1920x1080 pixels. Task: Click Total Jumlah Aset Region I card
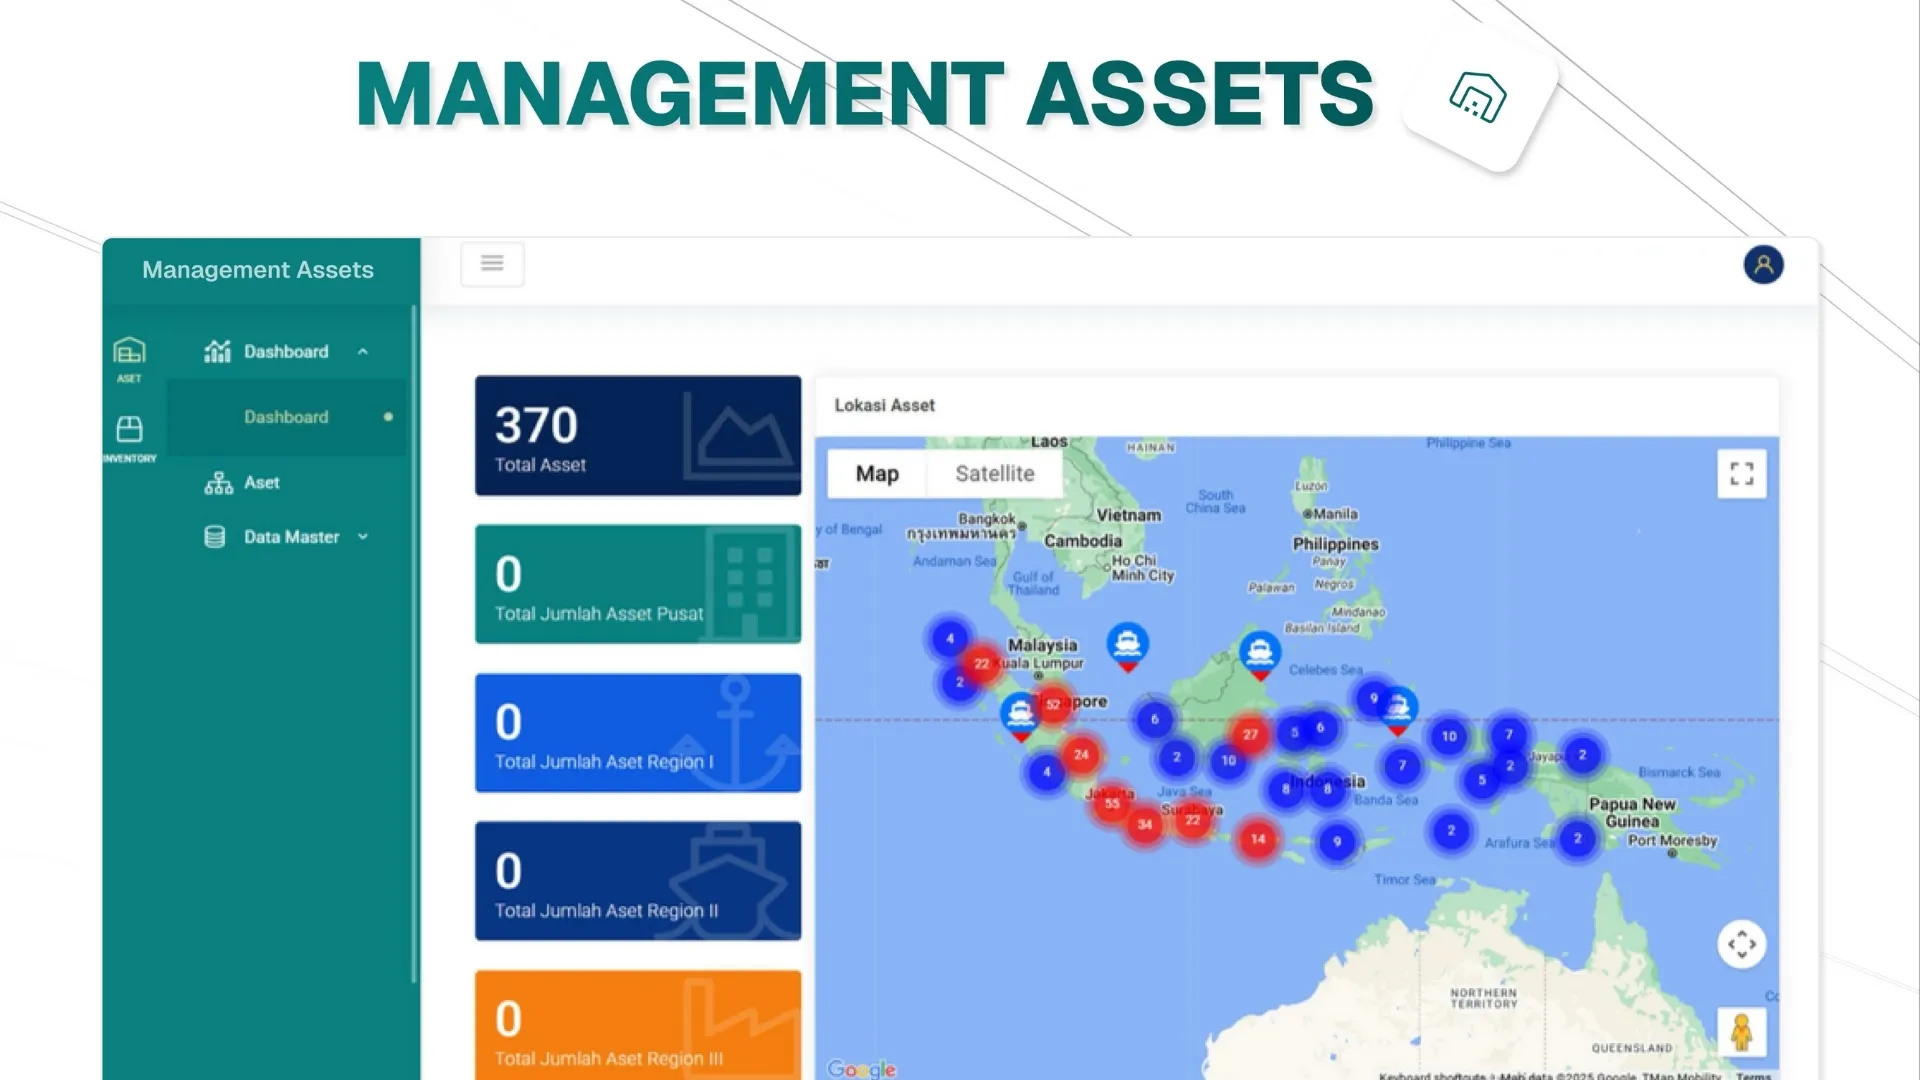(x=638, y=733)
